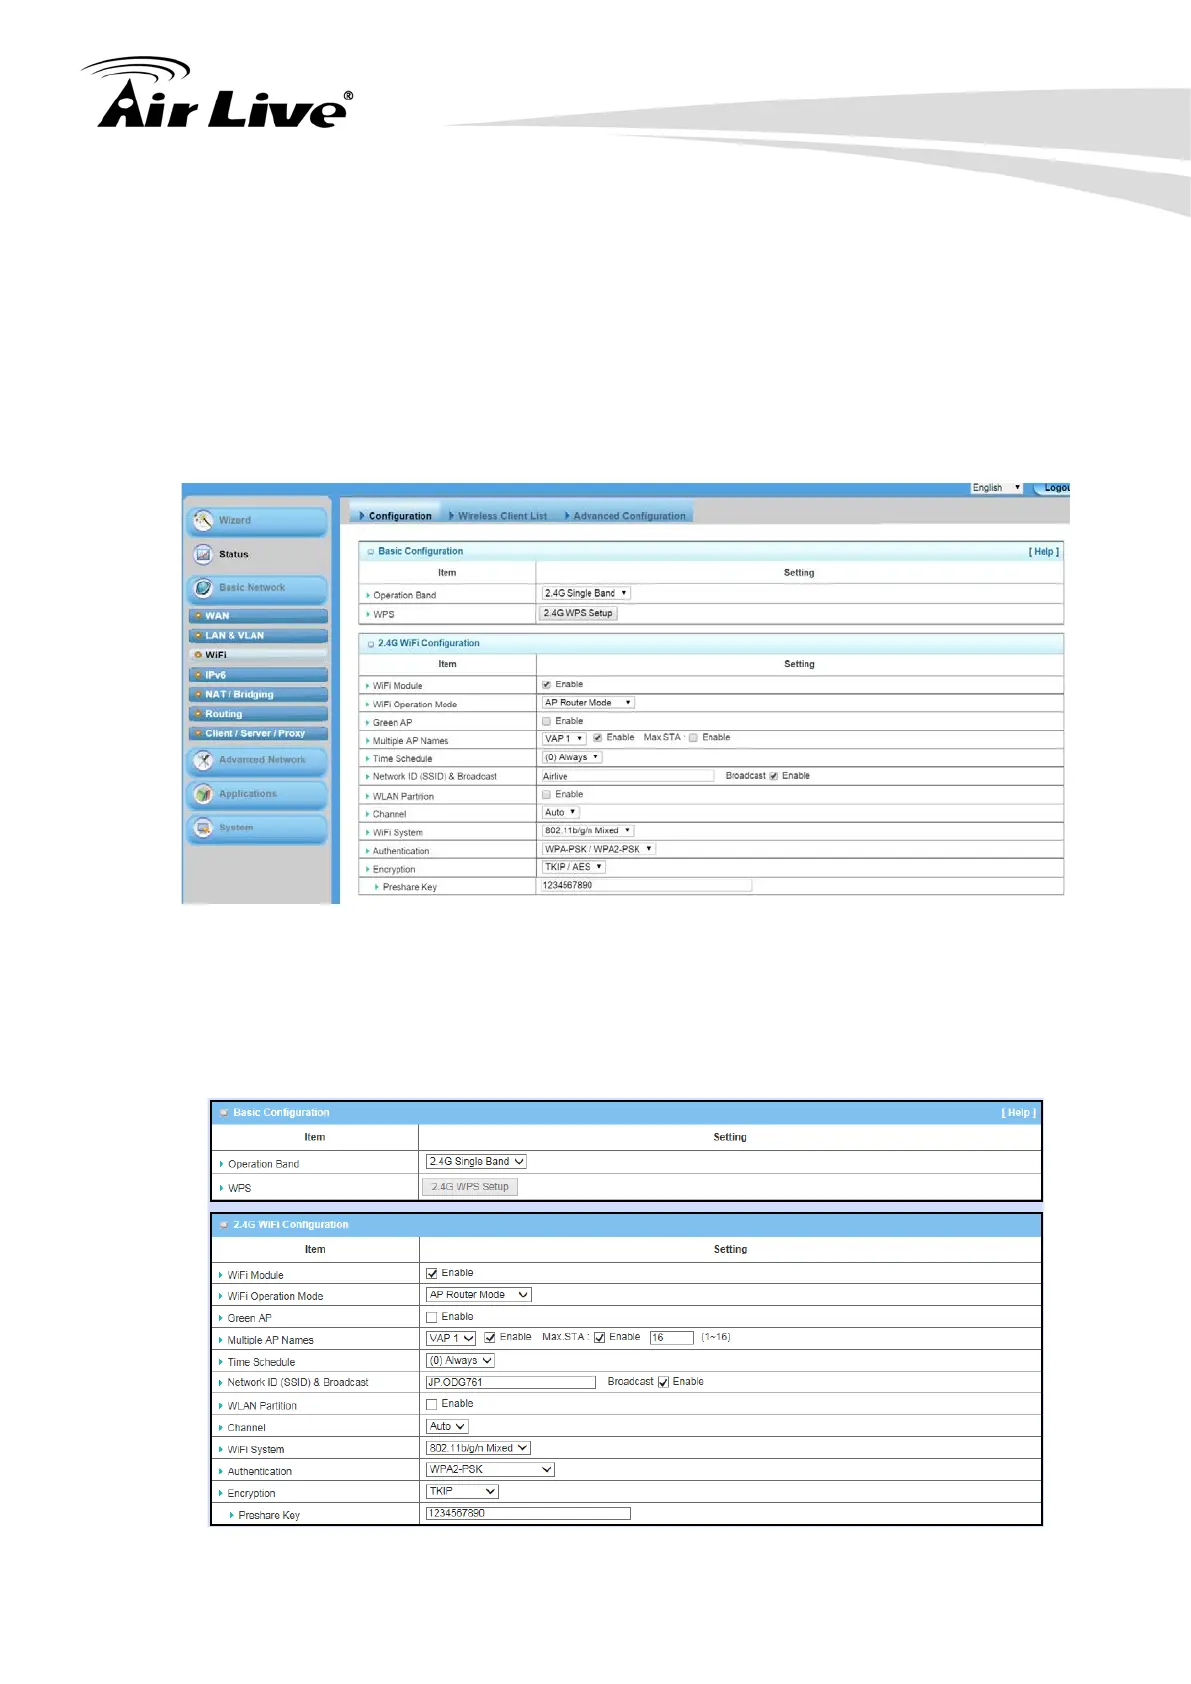This screenshot has width=1191, height=1684.
Task: Enable Green AP checkbox in lower panel
Action: (432, 1317)
